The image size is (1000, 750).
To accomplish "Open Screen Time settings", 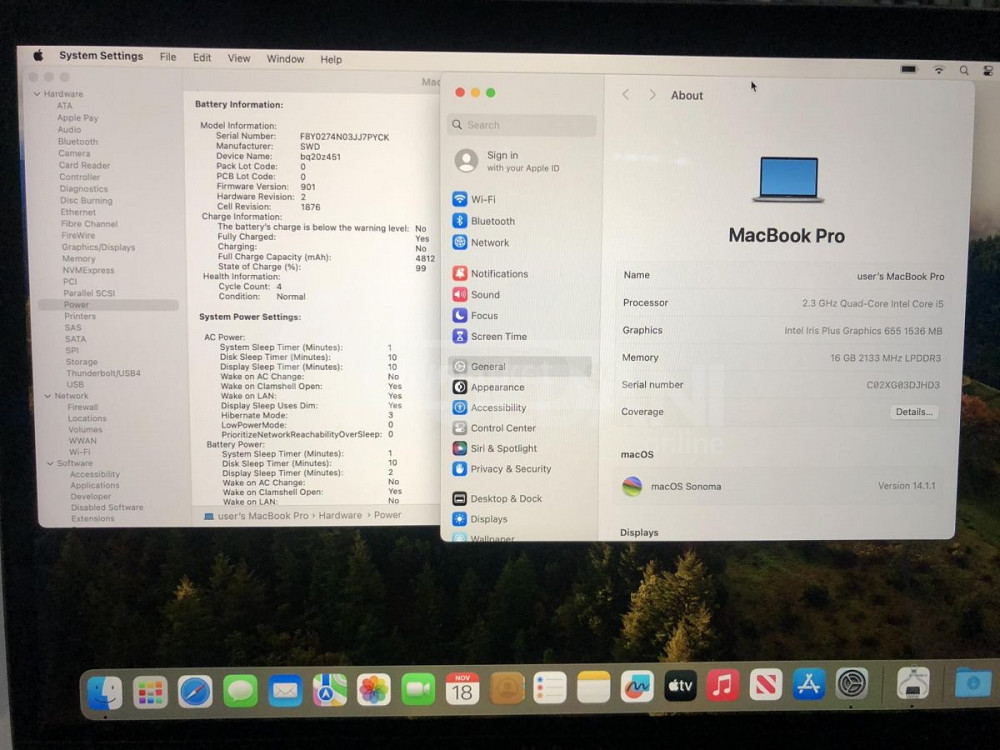I will coord(498,337).
